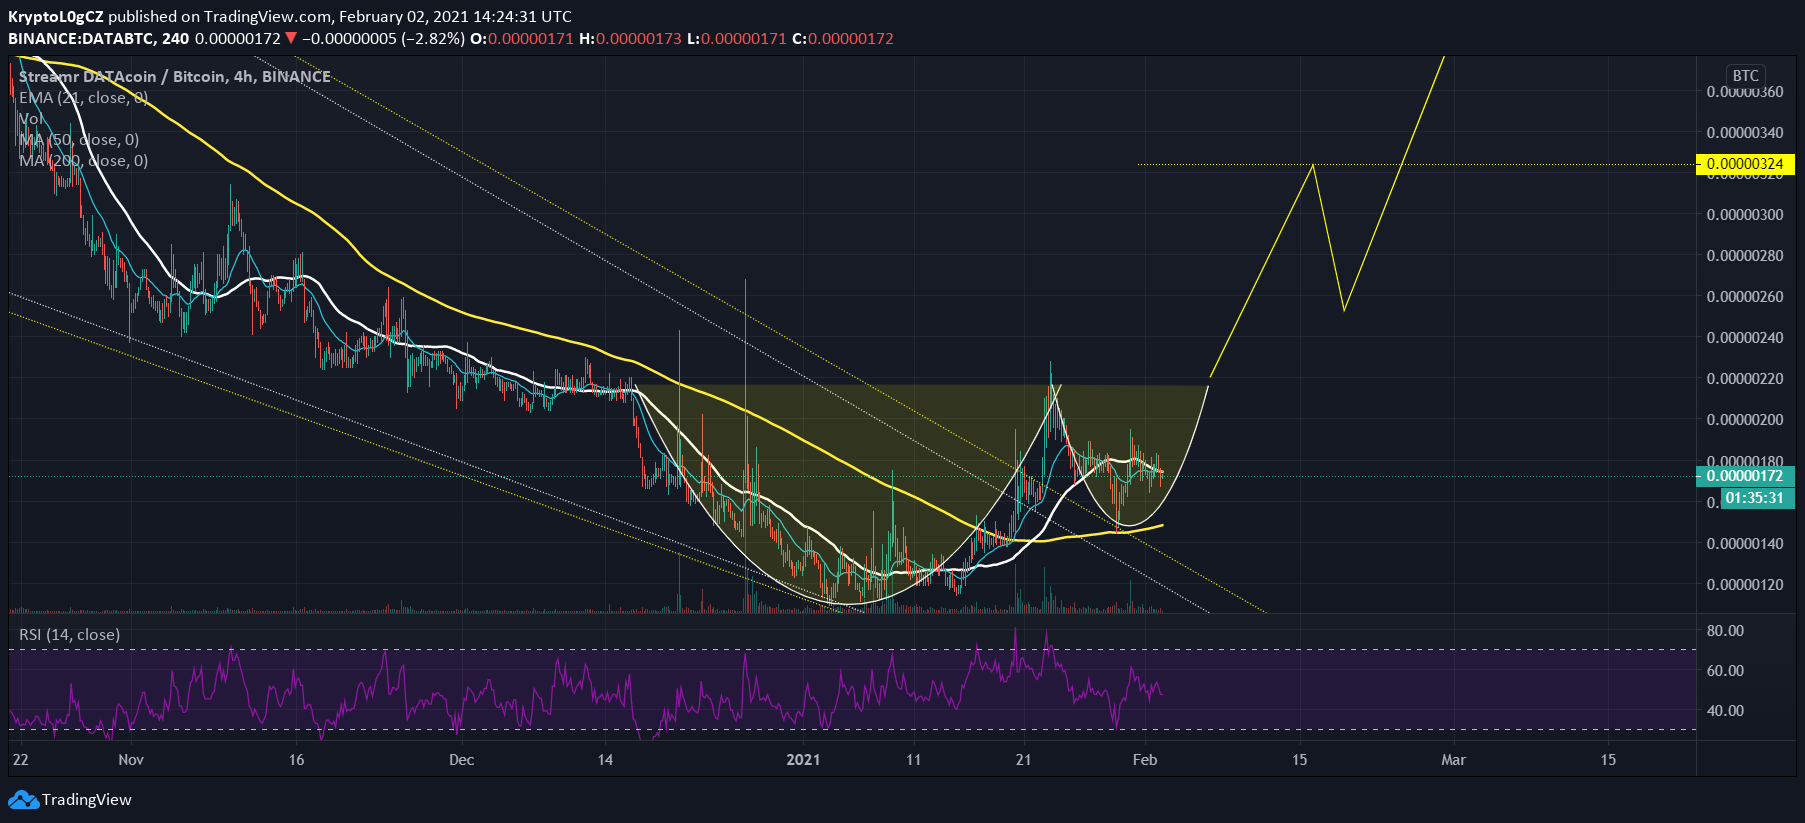Click the yellow zigzag price projection line
Viewport: 1805px width, 823px height.
pos(1374,230)
